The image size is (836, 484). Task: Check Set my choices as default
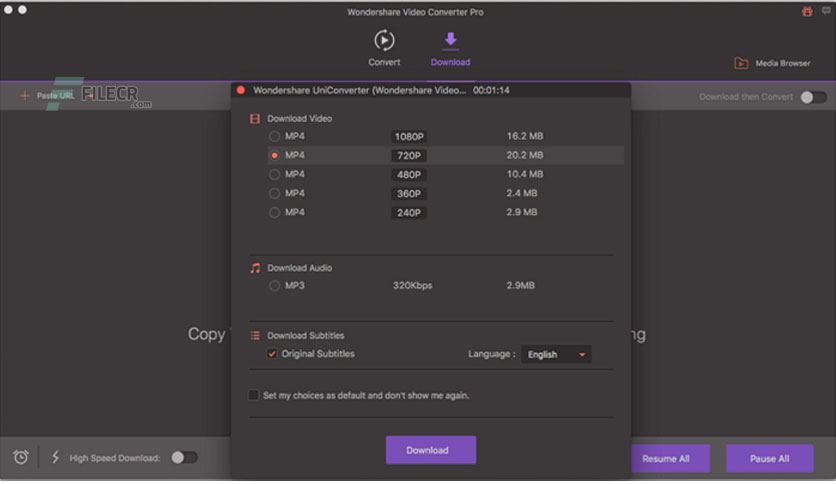253,396
